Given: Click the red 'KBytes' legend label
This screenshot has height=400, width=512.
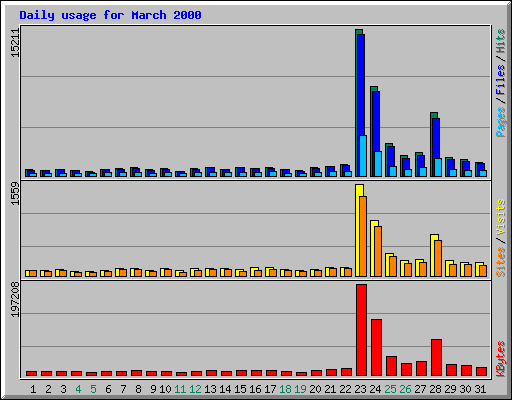Looking at the screenshot, I should pyautogui.click(x=501, y=359).
